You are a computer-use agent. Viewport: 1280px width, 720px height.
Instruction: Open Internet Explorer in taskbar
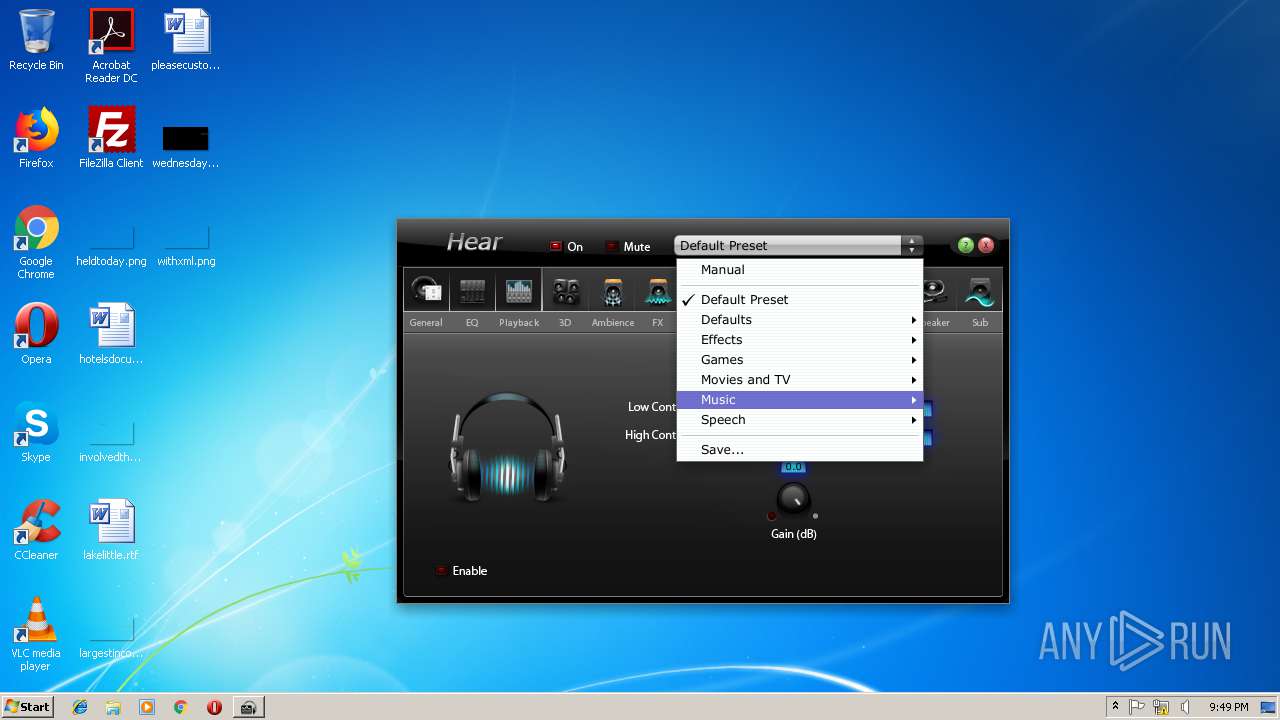click(80, 707)
